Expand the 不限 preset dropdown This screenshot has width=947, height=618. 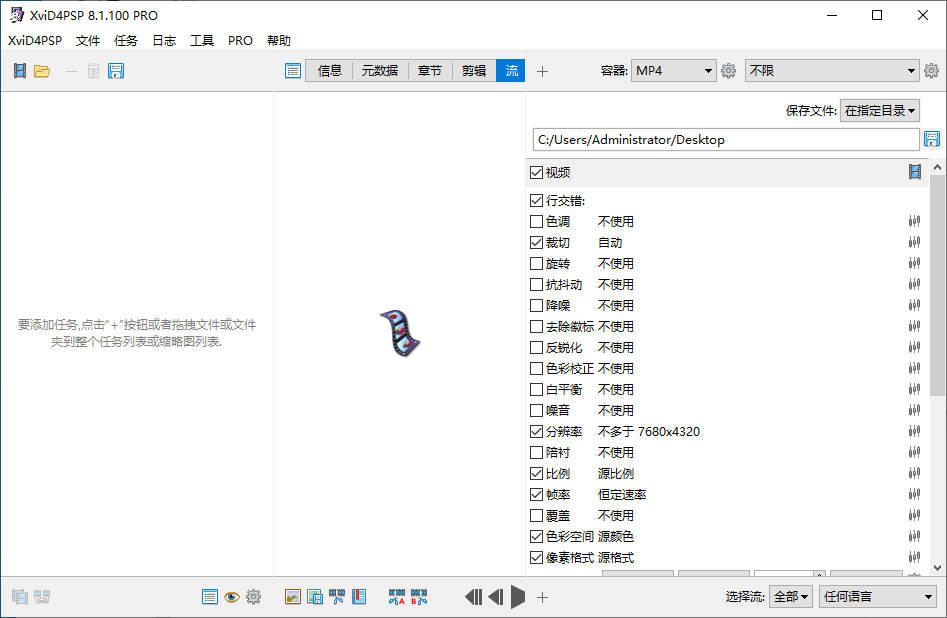pyautogui.click(x=832, y=71)
